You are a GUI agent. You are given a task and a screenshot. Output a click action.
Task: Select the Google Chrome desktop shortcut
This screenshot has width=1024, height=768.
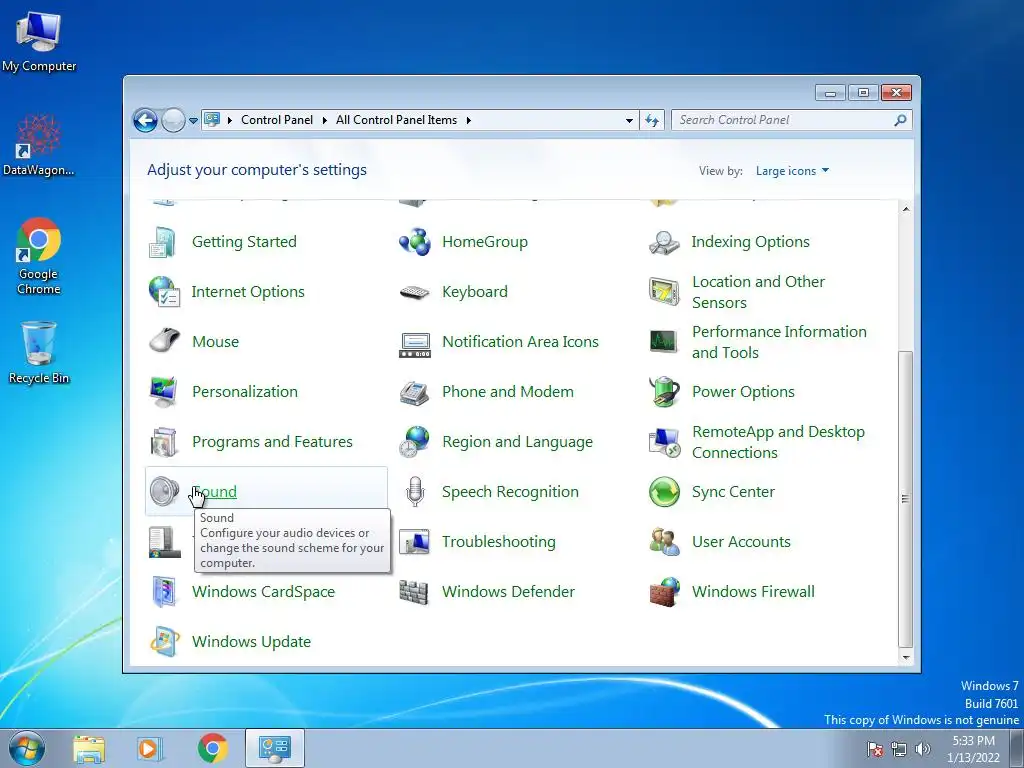pyautogui.click(x=39, y=257)
